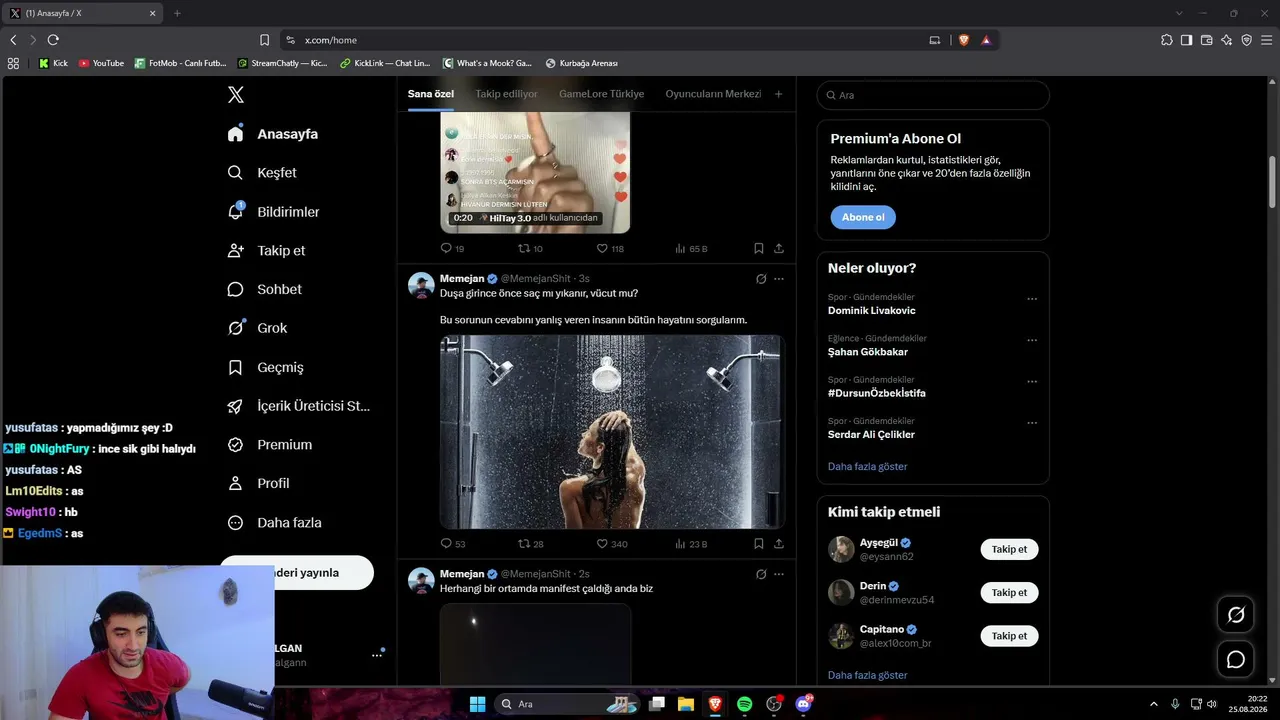Image resolution: width=1280 pixels, height=720 pixels.
Task: Open İçerik Üreticisi Stüdyosu sidebar item
Action: tap(299, 406)
